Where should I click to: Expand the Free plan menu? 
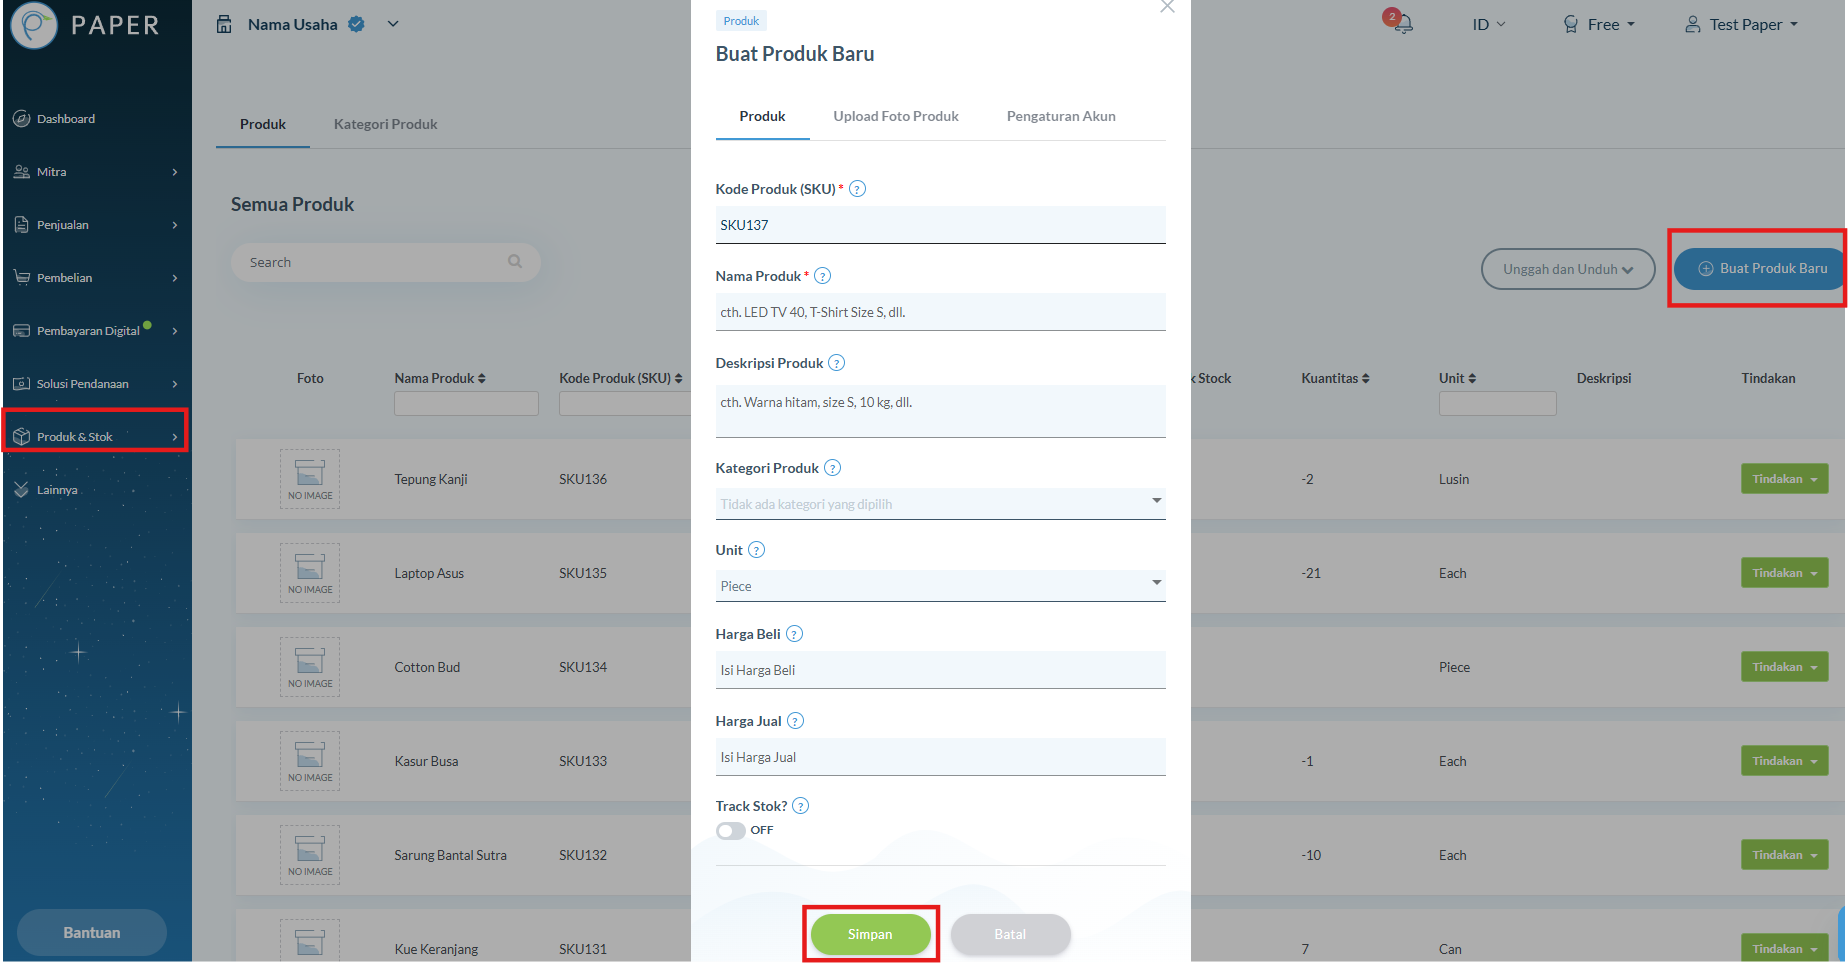pos(1599,24)
